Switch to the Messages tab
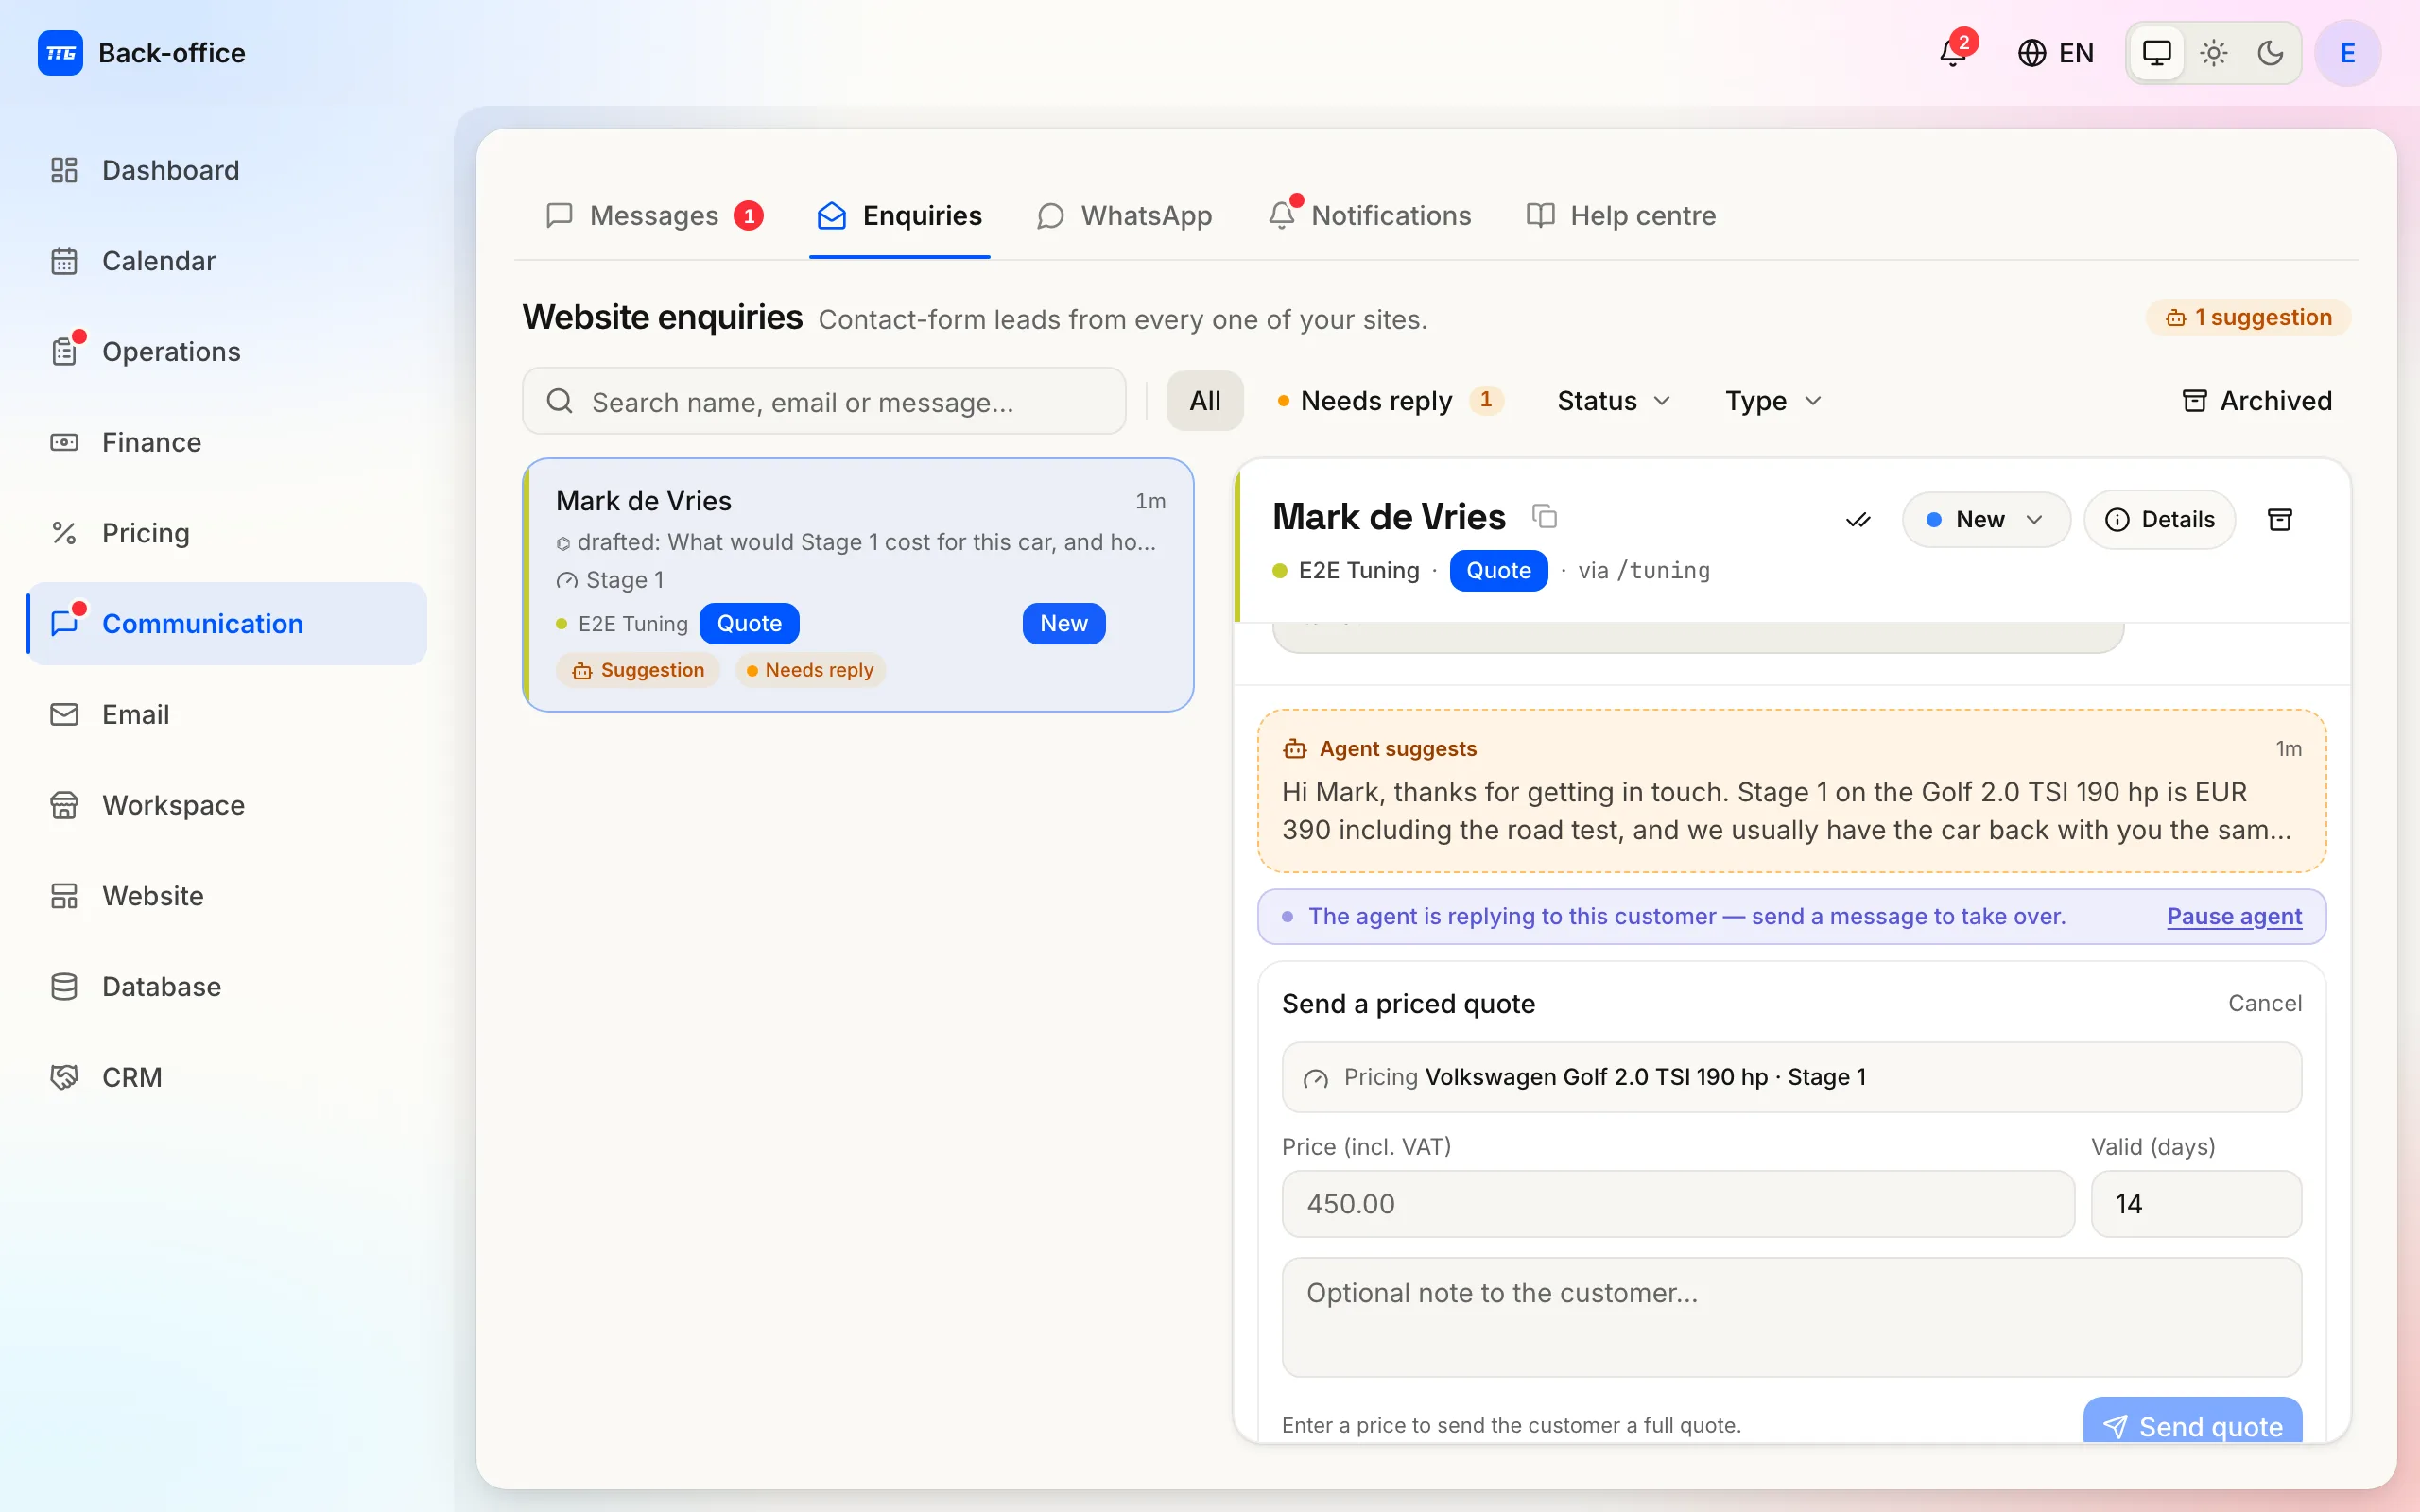 [655, 215]
